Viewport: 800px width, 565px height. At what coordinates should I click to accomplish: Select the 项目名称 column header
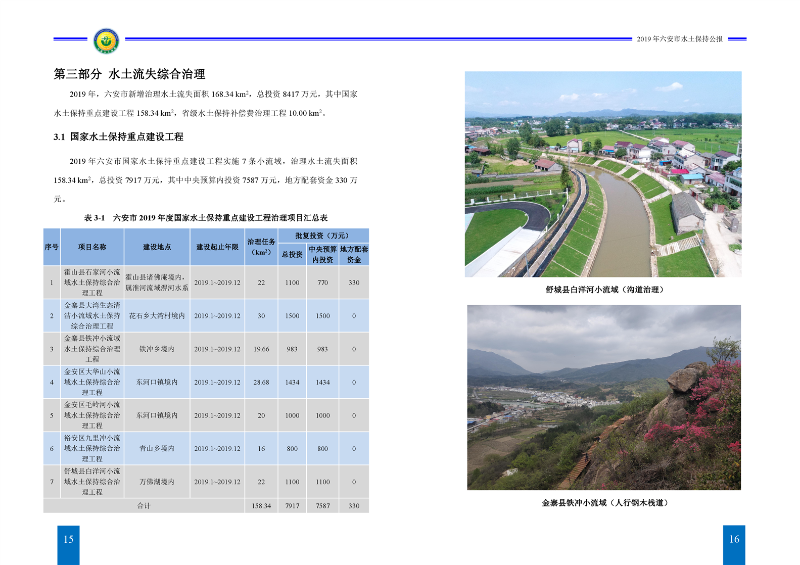tap(92, 246)
